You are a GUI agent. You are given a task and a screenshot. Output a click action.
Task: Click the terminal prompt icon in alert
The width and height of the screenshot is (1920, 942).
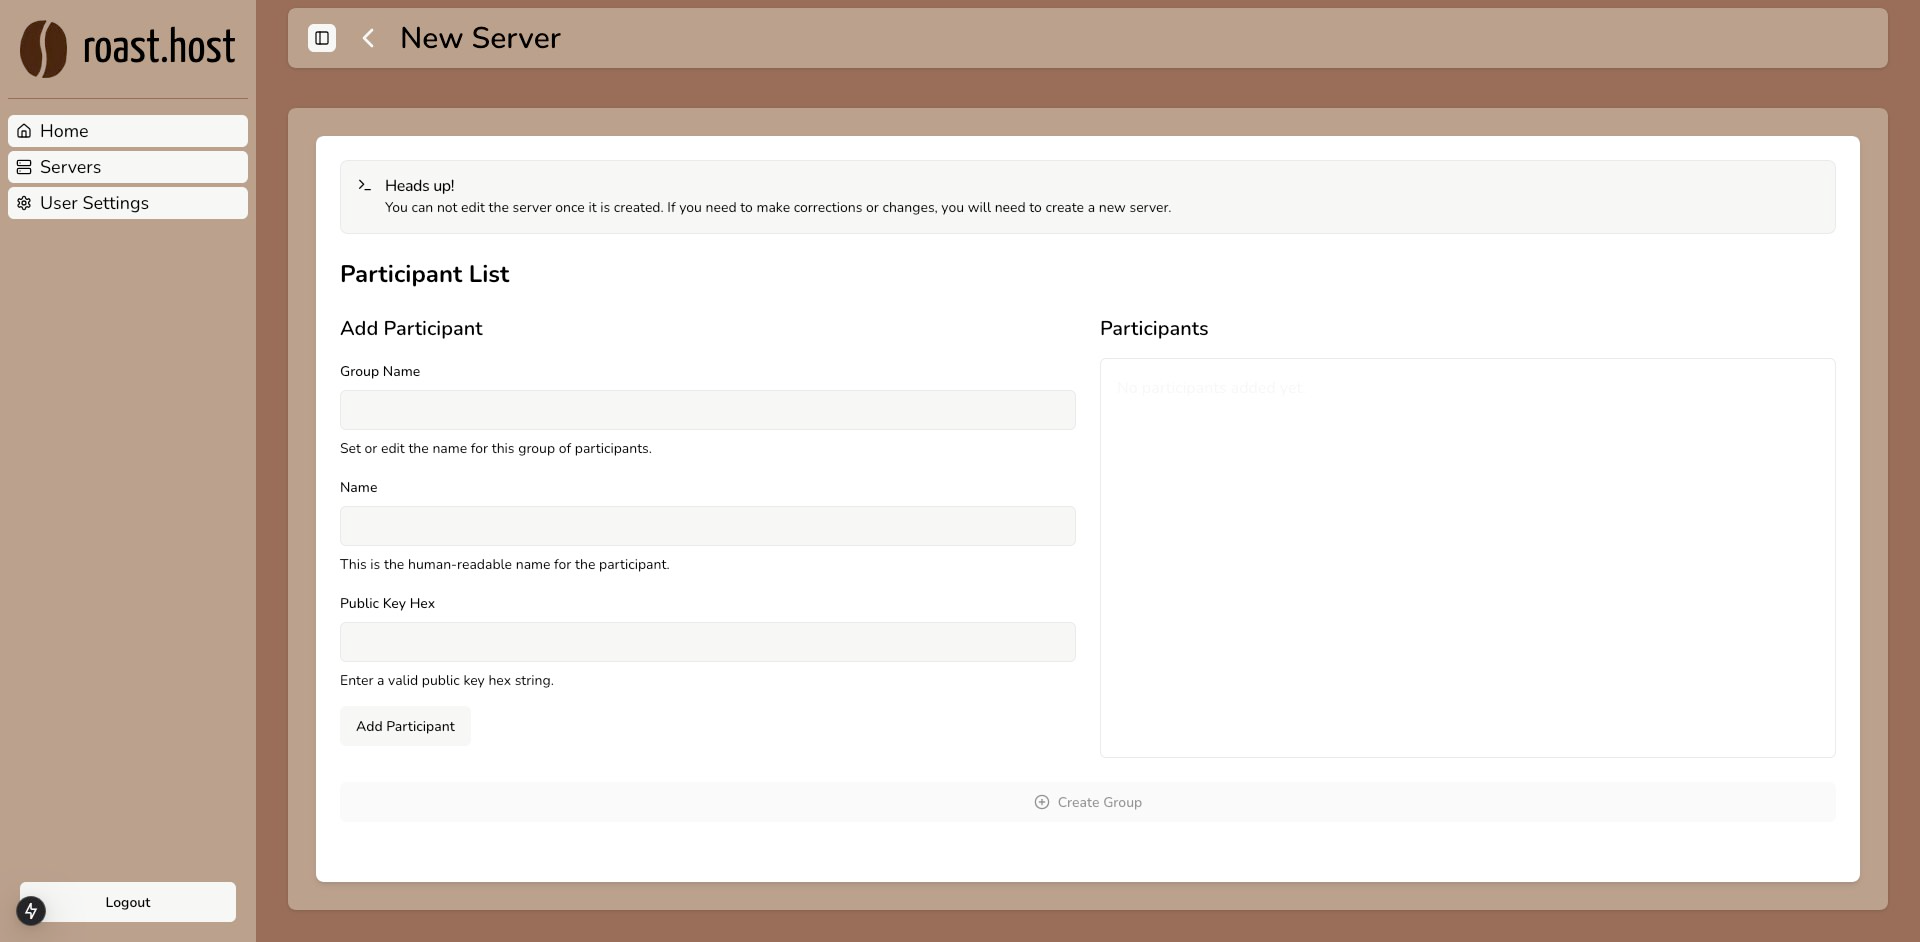[x=365, y=185]
